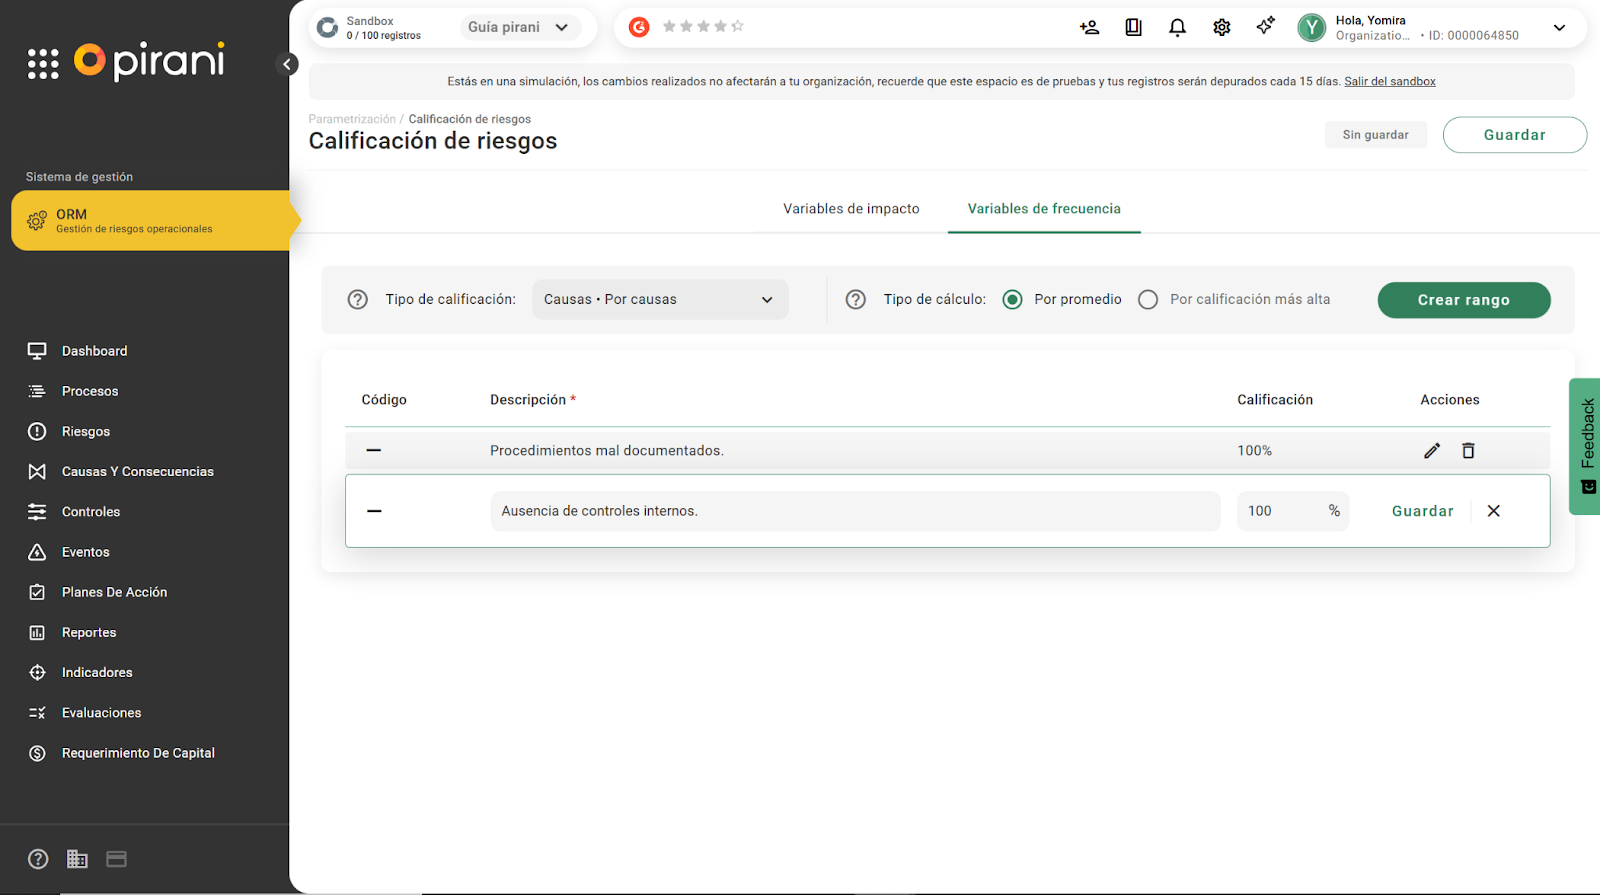Open Riesgos in the sidebar menu

86,432
